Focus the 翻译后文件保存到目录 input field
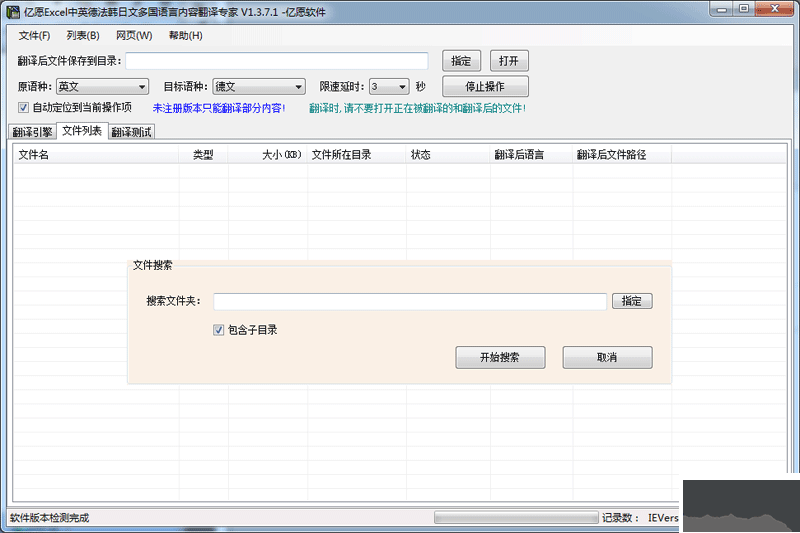This screenshot has height=533, width=800. (x=277, y=61)
